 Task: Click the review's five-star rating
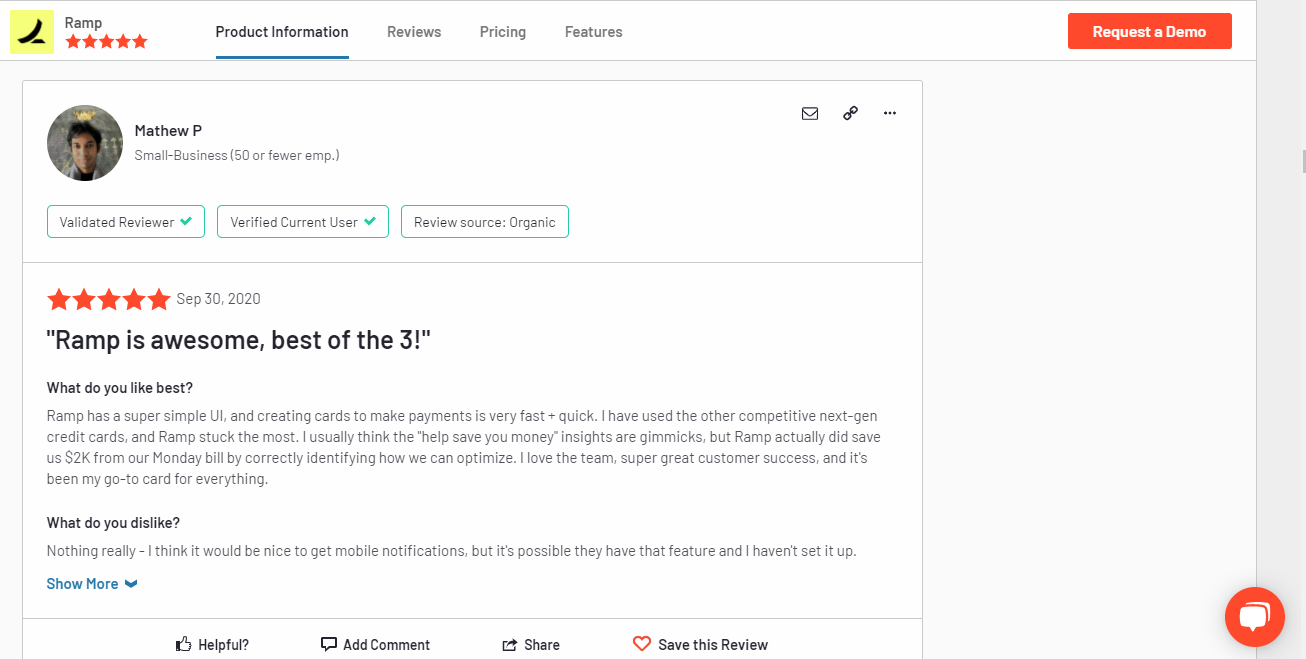tap(108, 299)
